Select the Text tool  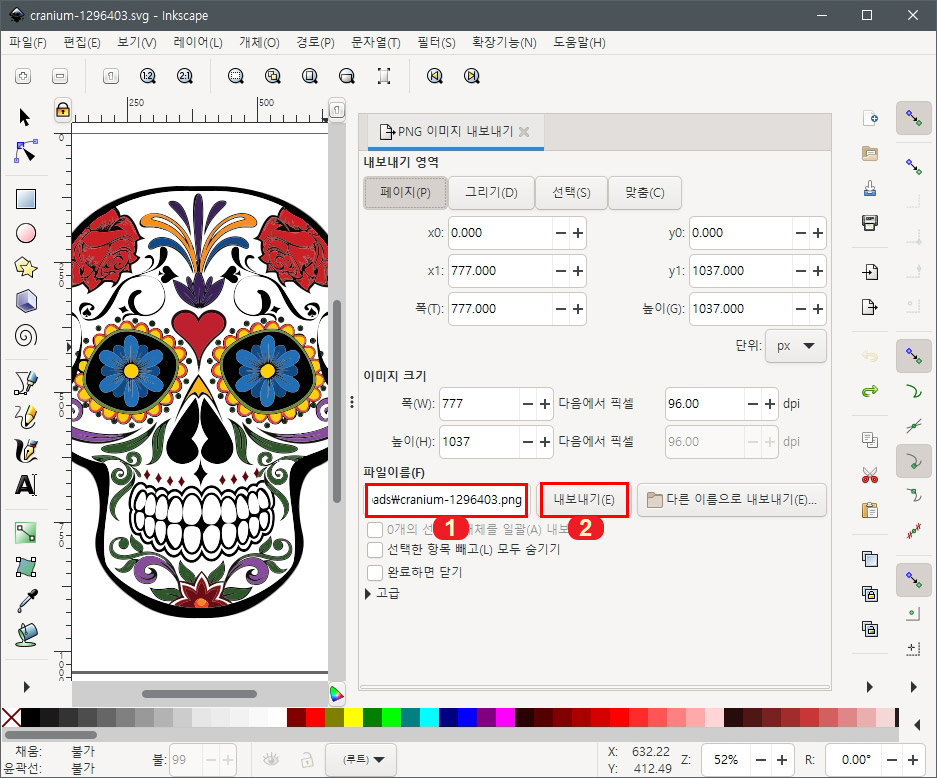coord(26,485)
